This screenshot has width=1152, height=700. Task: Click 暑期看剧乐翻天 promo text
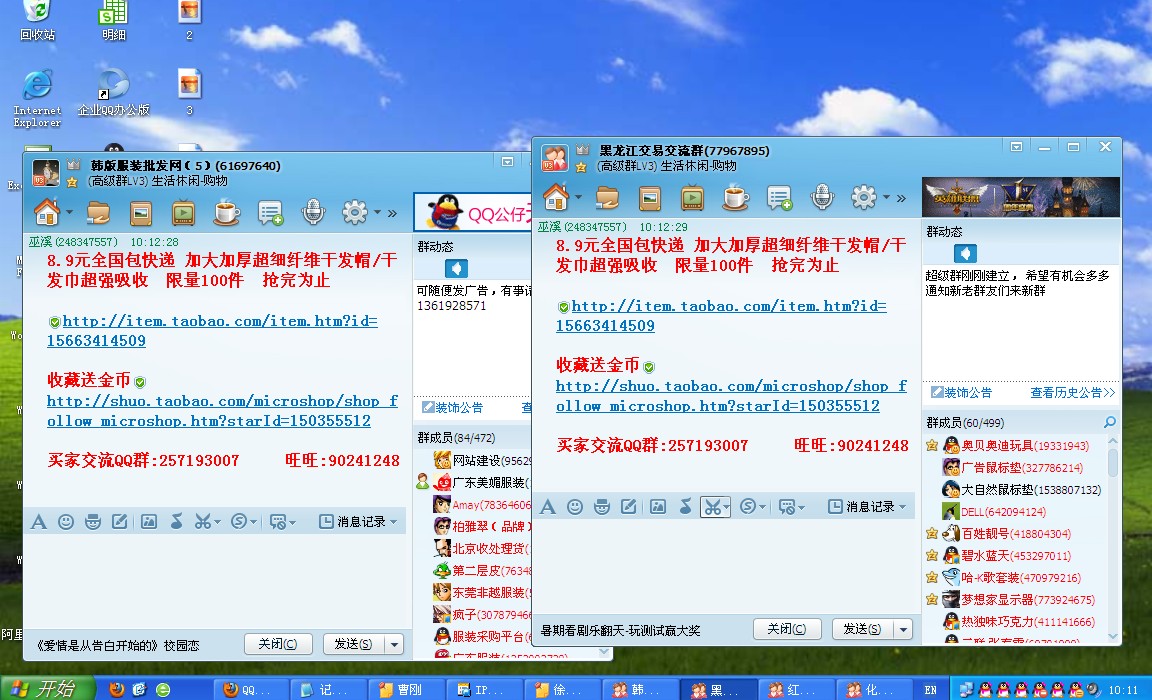point(620,630)
